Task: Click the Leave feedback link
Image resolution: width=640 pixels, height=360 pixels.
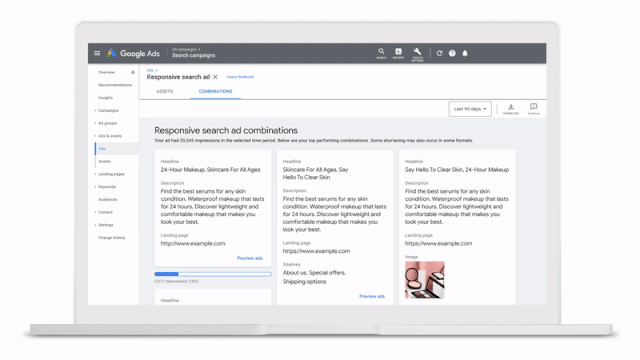Action: click(240, 77)
